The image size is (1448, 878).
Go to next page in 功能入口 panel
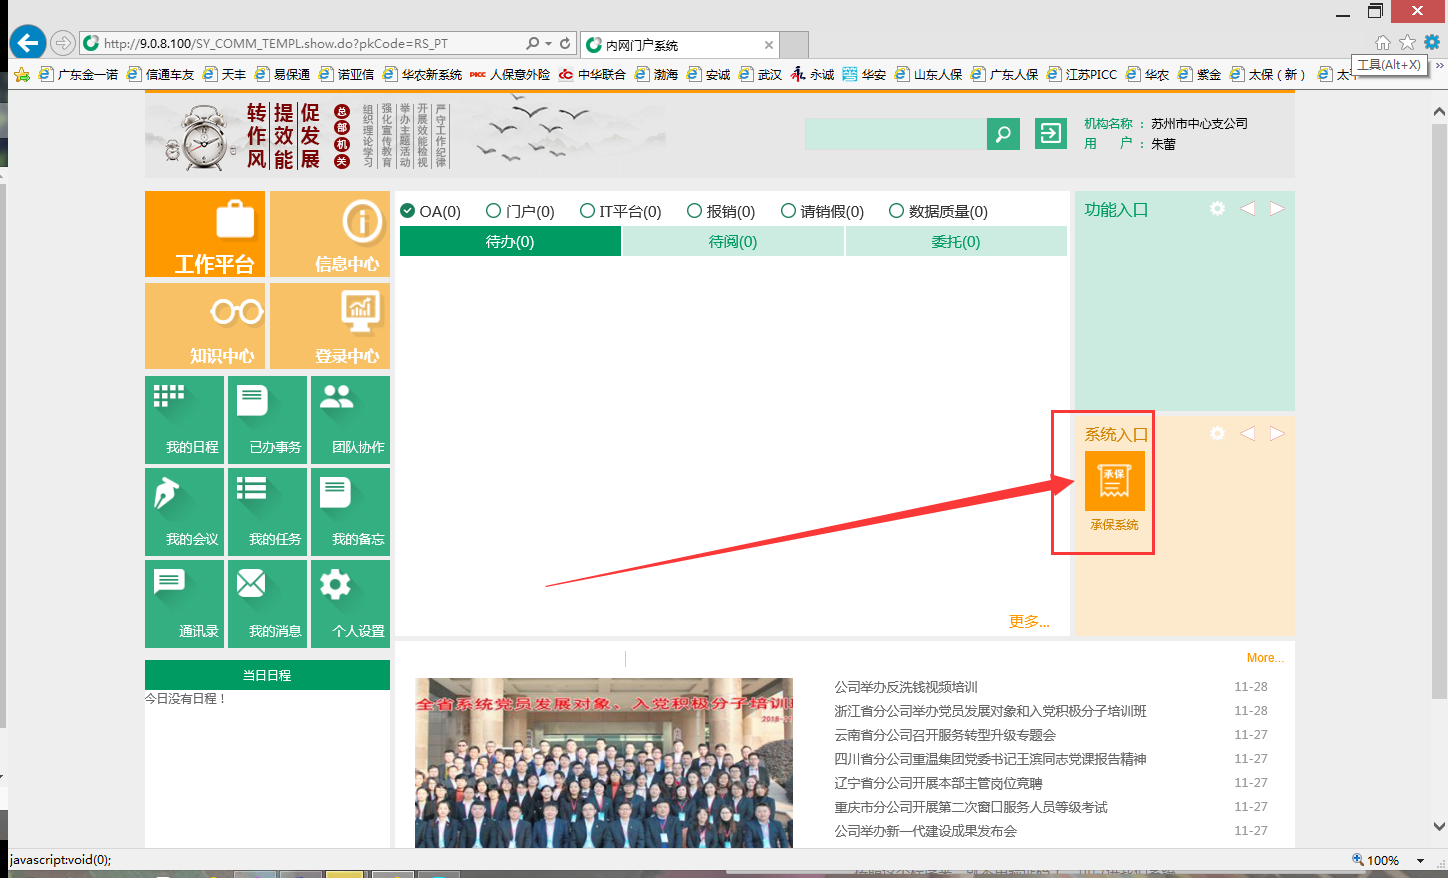point(1277,208)
